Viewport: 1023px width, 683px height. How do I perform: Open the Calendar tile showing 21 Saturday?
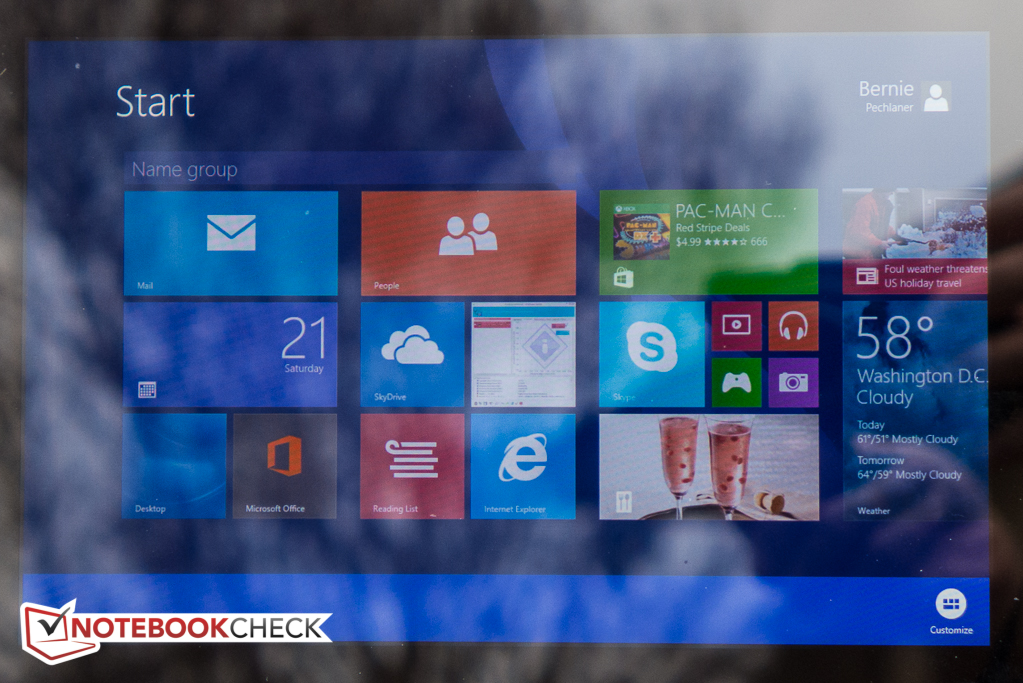230,354
